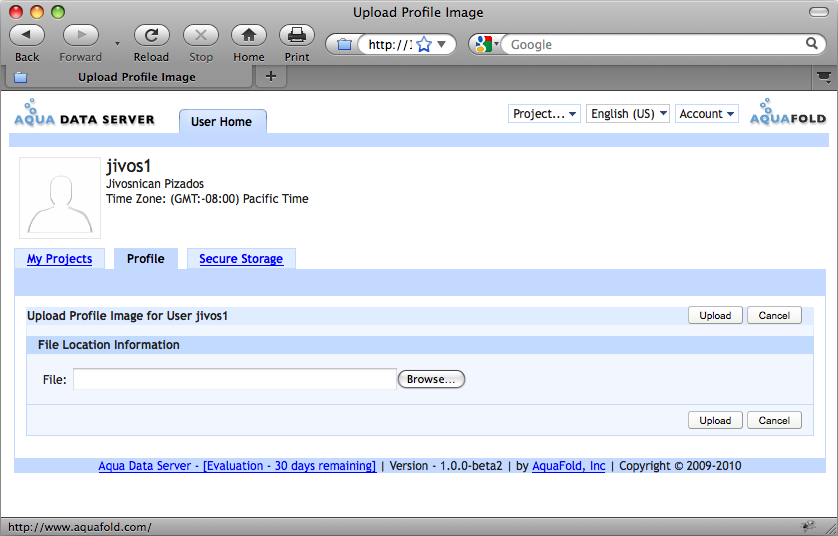838x536 pixels.
Task: Click the AquaFold logo
Action: coord(788,112)
